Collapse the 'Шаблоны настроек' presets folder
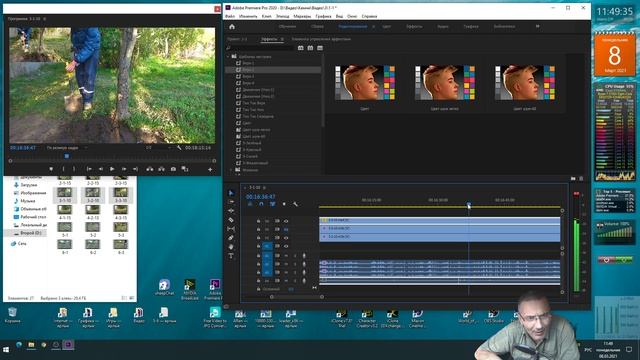This screenshot has width=640, height=360. pyautogui.click(x=229, y=57)
